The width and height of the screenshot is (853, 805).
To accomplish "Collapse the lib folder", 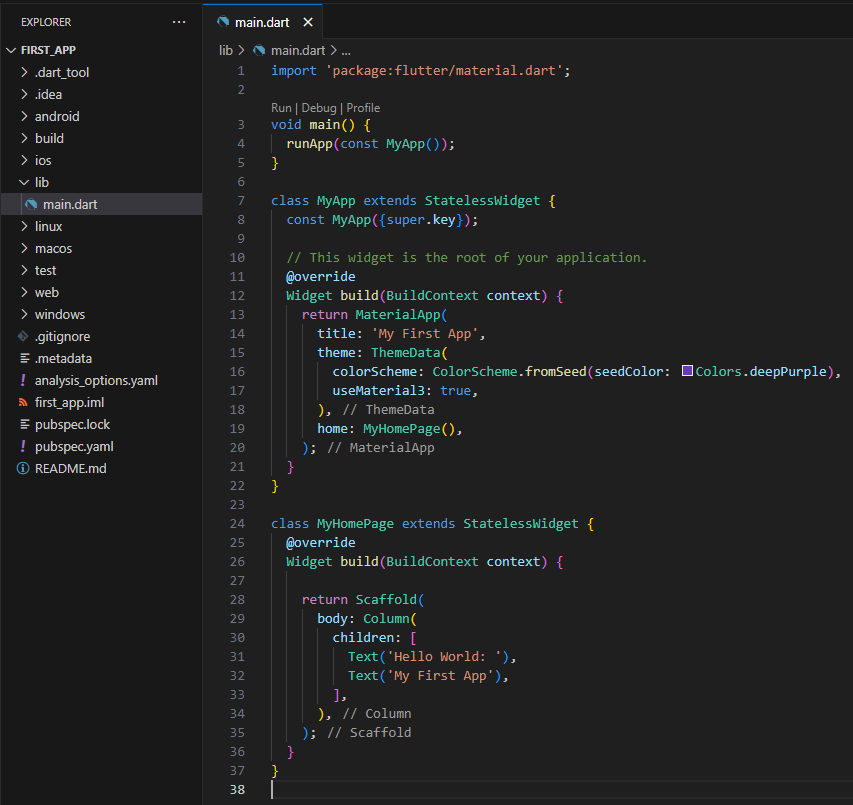I will [24, 182].
